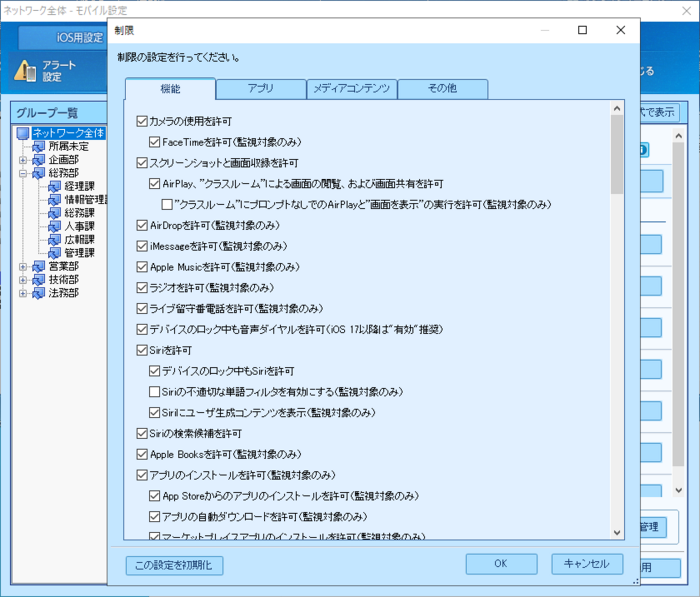Expand the 営業部 tree node
This screenshot has height=597, width=700.
(x=23, y=267)
